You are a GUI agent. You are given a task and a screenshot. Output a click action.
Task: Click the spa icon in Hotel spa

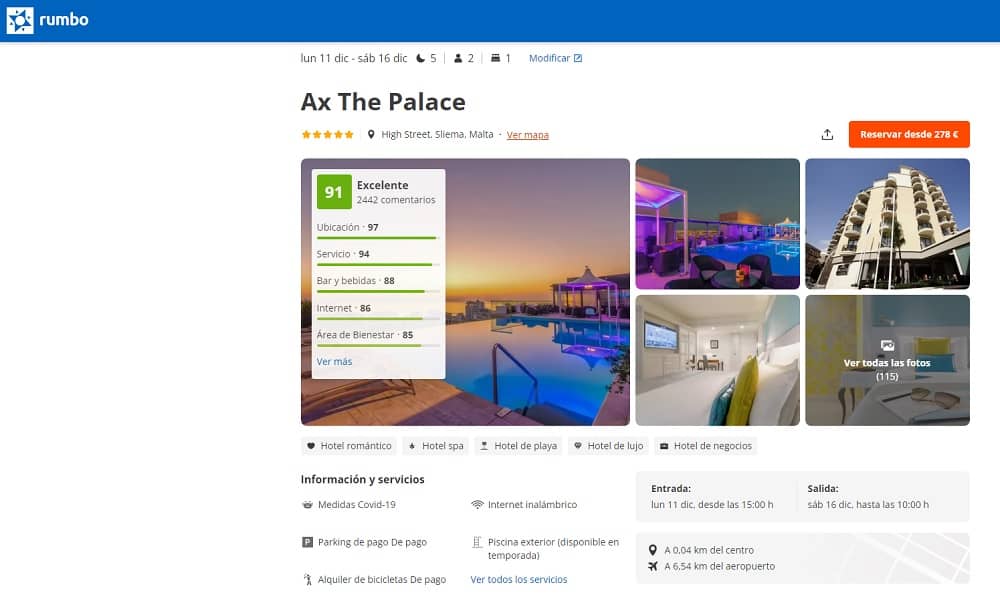pos(412,446)
